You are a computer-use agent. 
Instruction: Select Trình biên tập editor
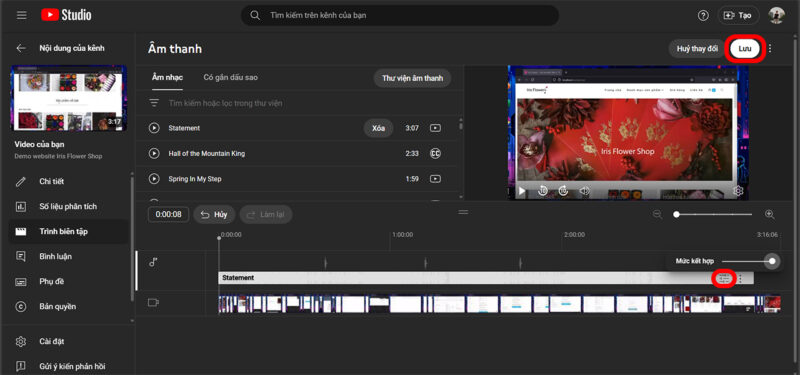68,232
